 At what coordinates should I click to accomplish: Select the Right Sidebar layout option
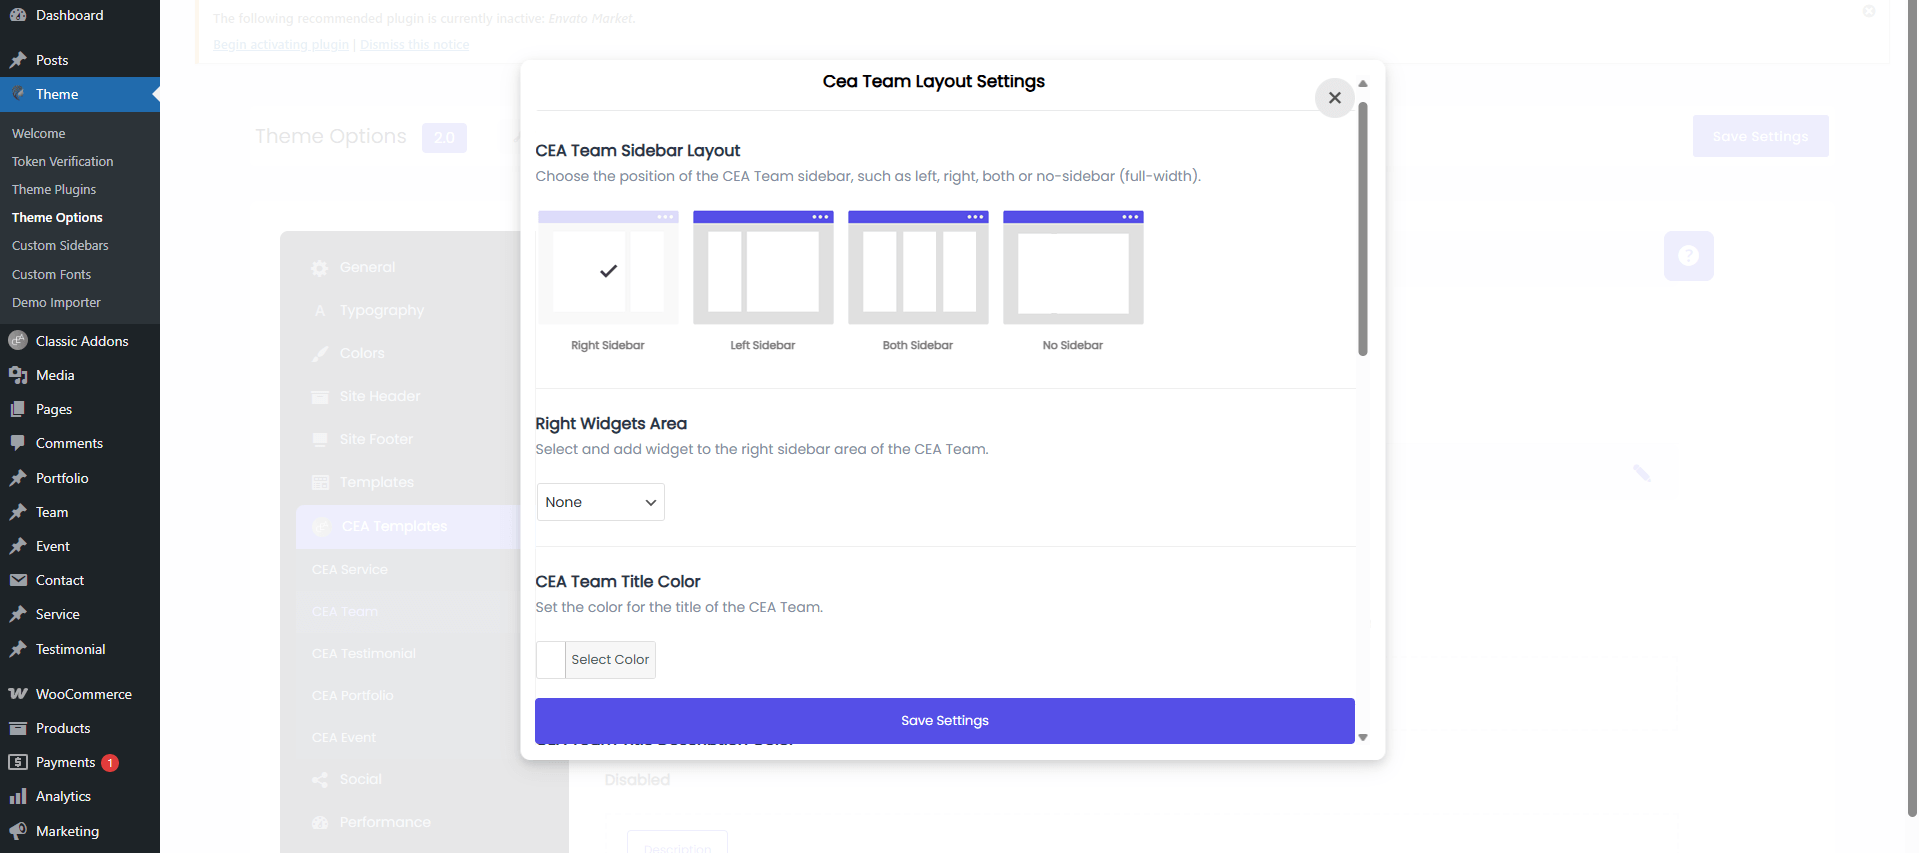(x=608, y=268)
